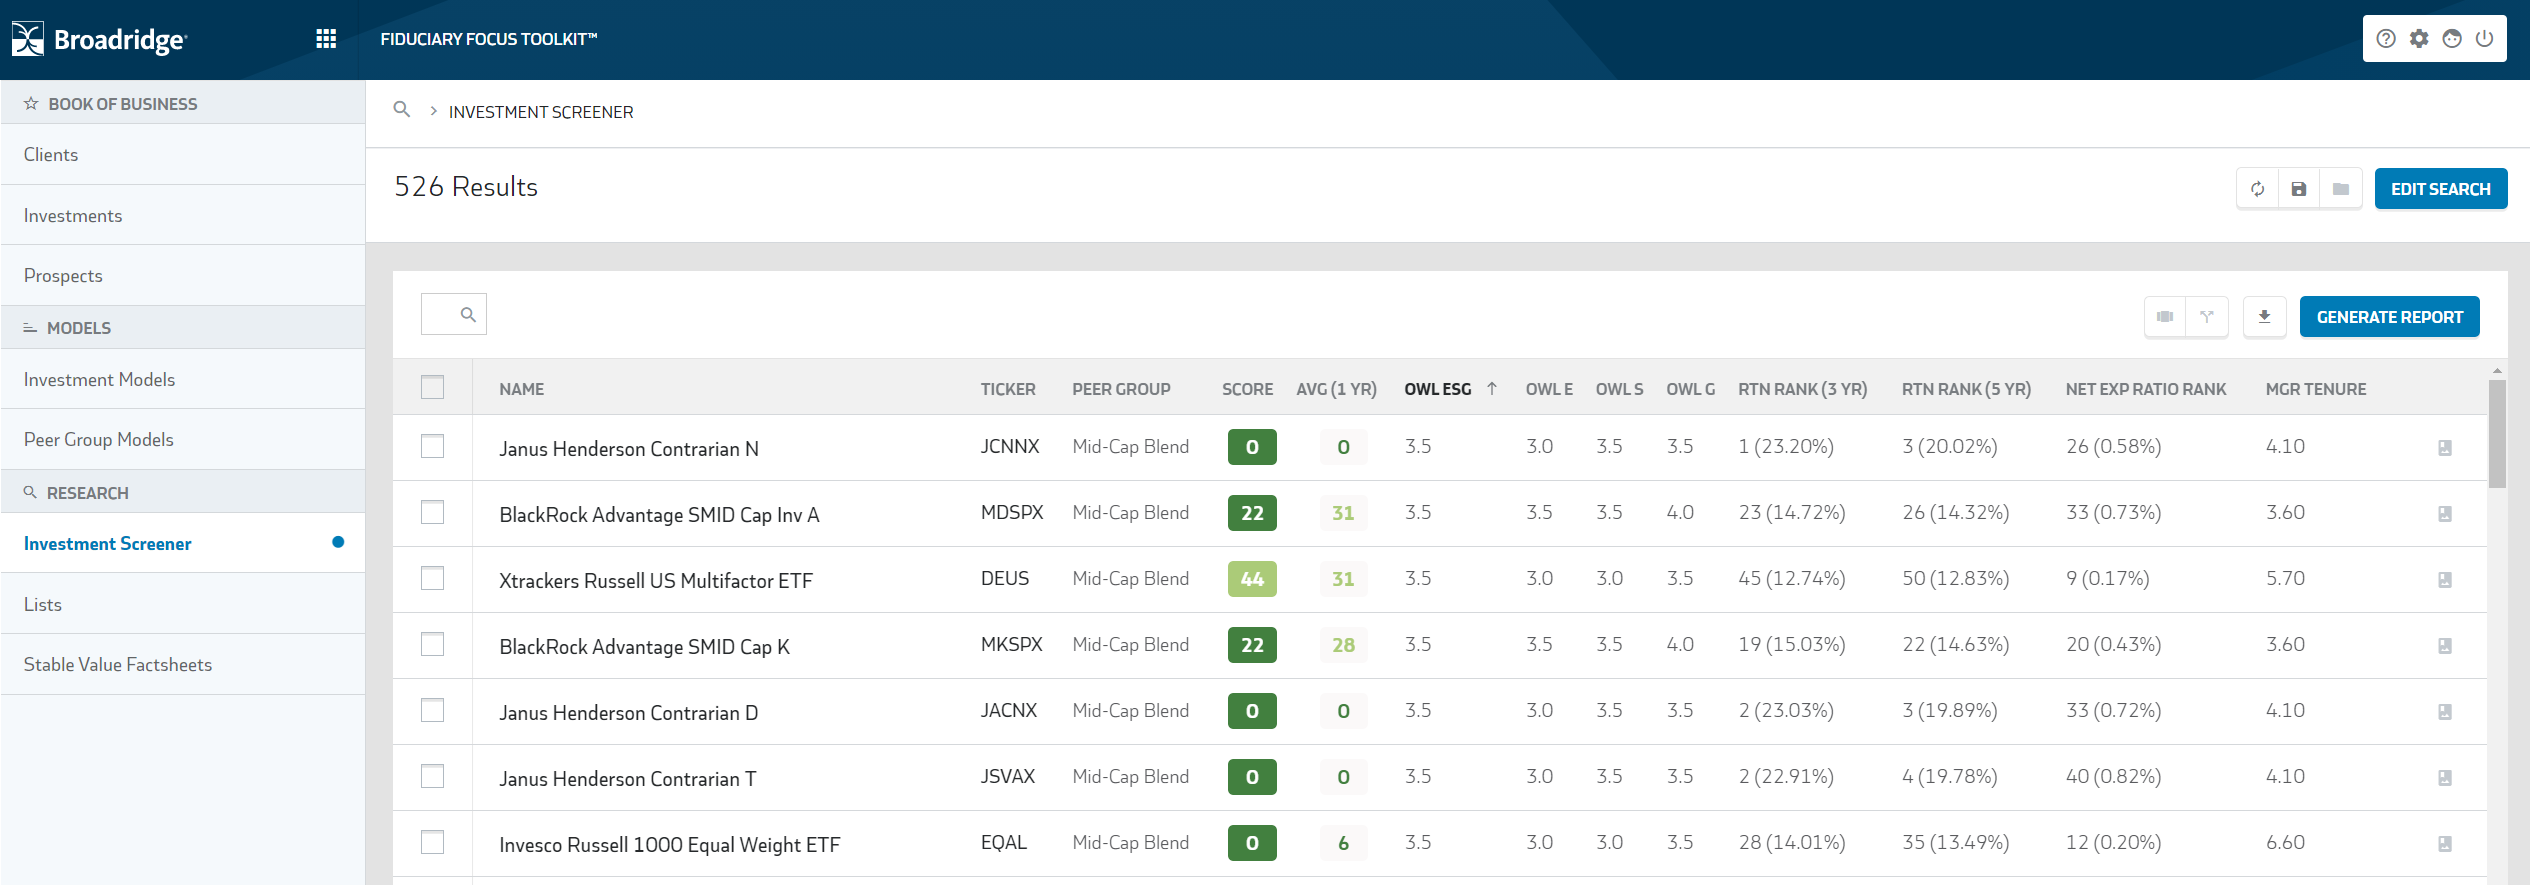The height and width of the screenshot is (885, 2530).
Task: Check the box for BlackRock Advantage SMID Cap Inv A
Action: click(432, 512)
